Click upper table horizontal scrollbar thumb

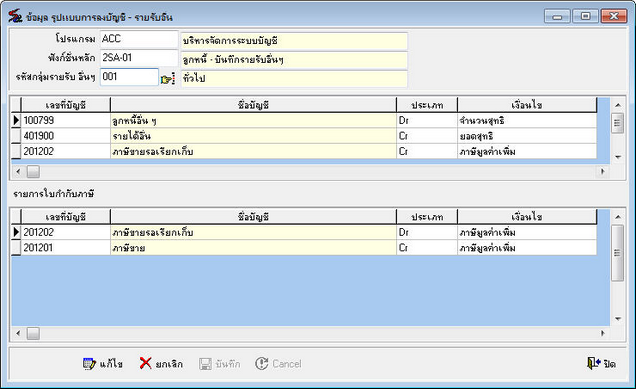[x=33, y=172]
